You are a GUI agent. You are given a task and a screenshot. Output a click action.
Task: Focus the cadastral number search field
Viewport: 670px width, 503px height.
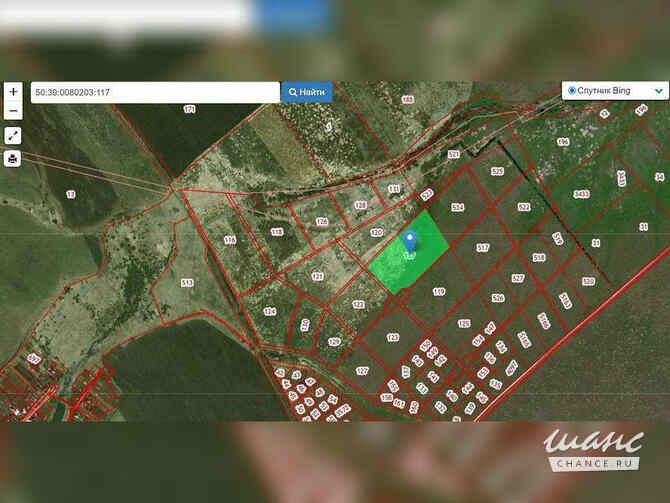pyautogui.click(x=155, y=92)
